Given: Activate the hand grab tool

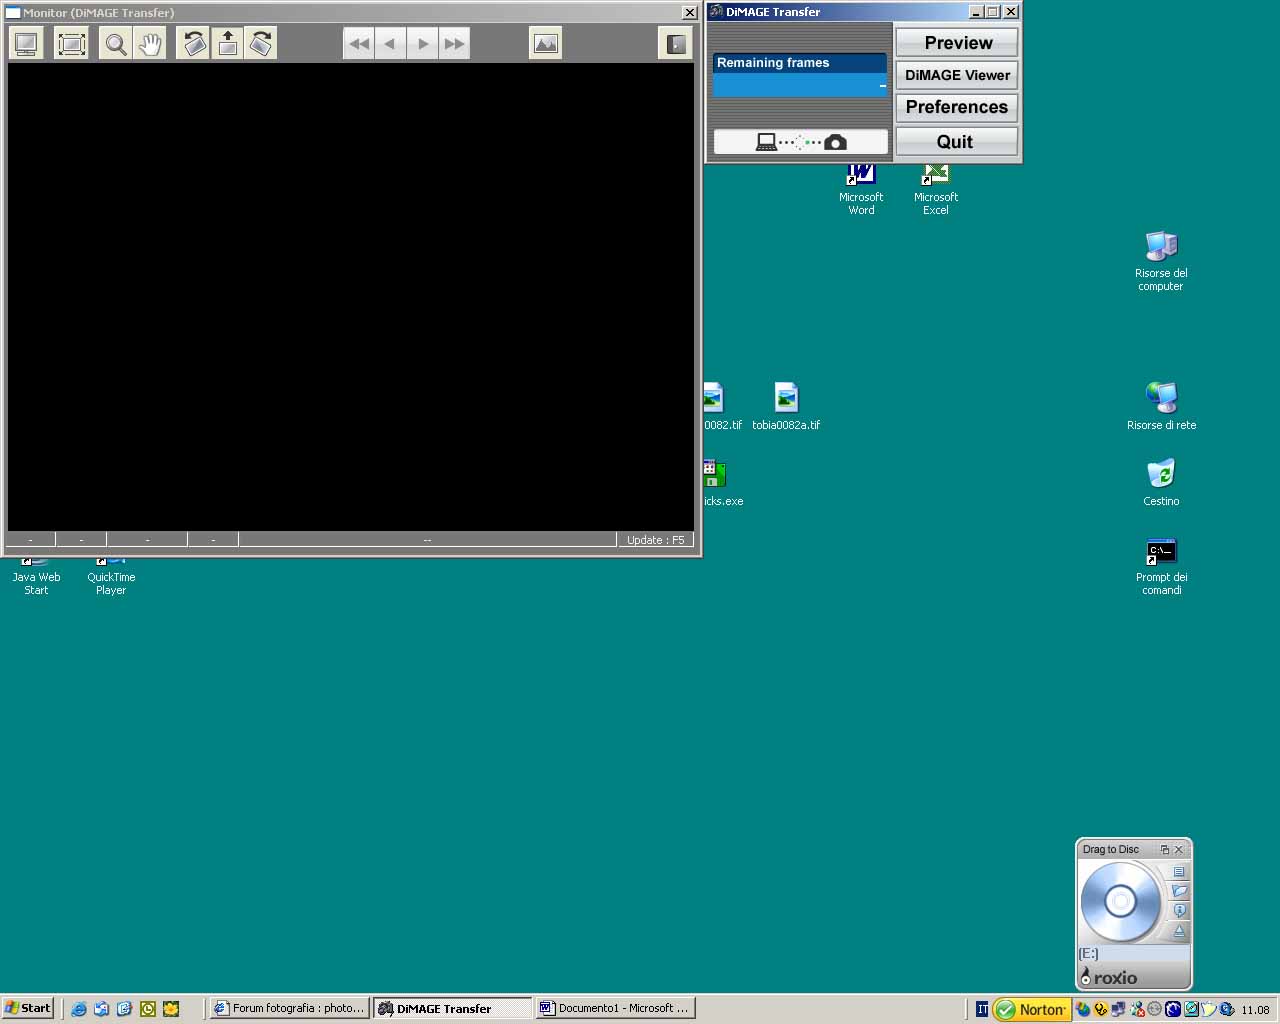Looking at the screenshot, I should [150, 44].
